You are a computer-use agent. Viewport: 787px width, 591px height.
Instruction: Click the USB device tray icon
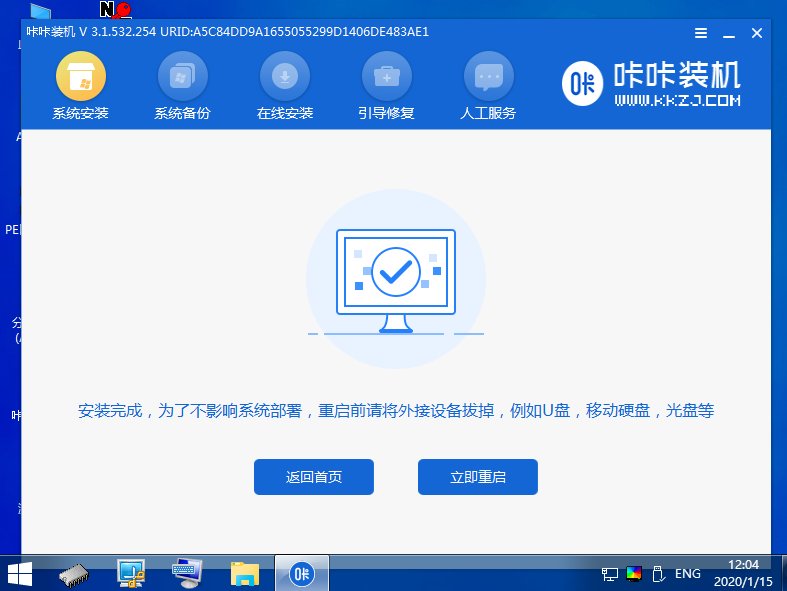point(658,574)
